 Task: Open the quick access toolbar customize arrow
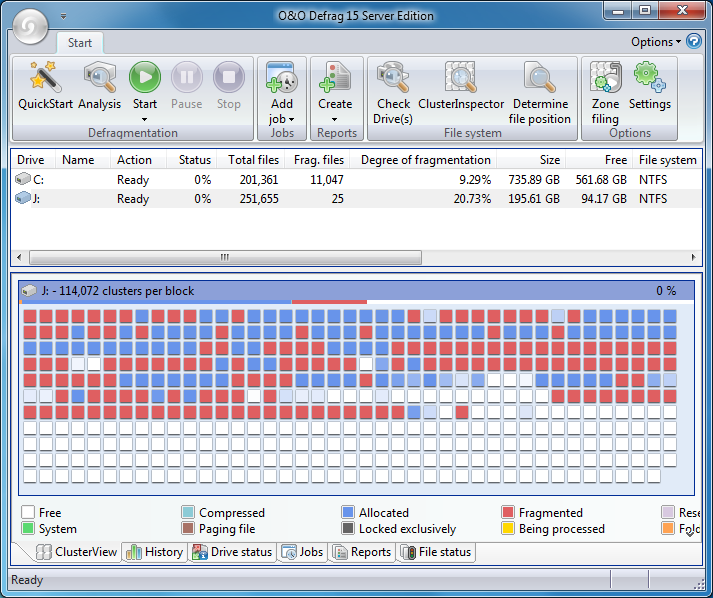coord(64,16)
